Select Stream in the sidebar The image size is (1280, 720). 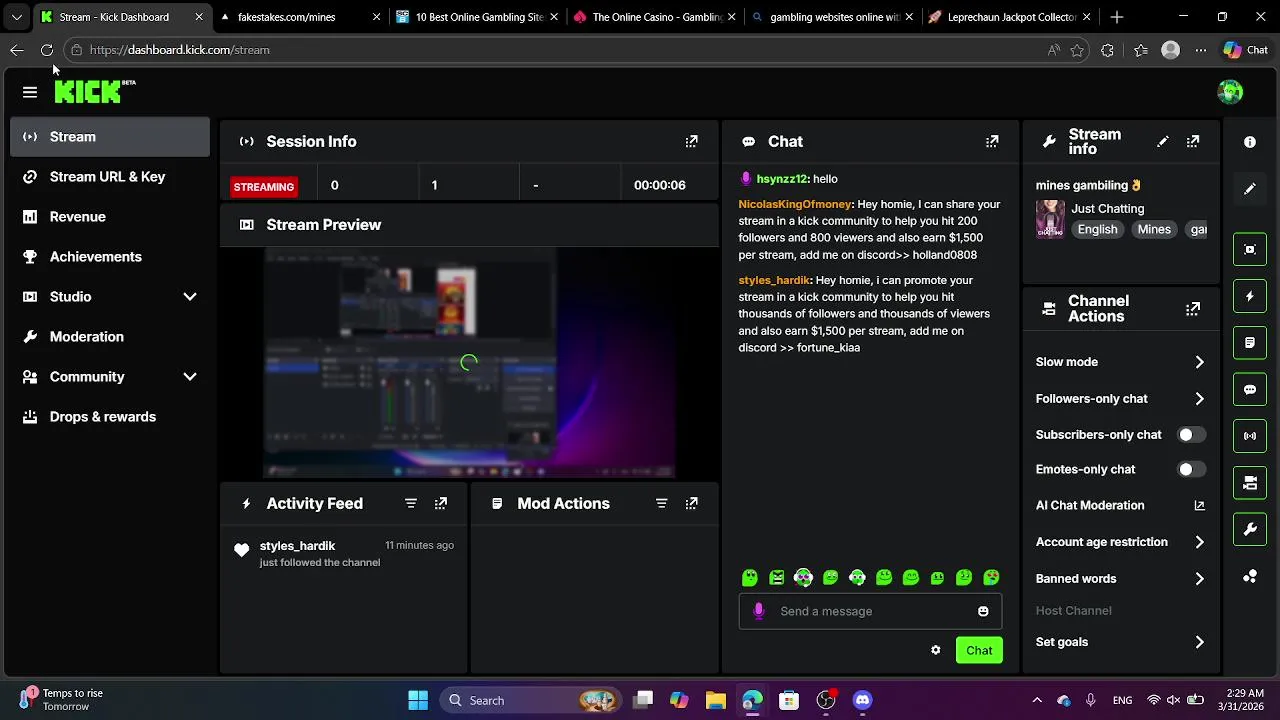click(x=110, y=137)
